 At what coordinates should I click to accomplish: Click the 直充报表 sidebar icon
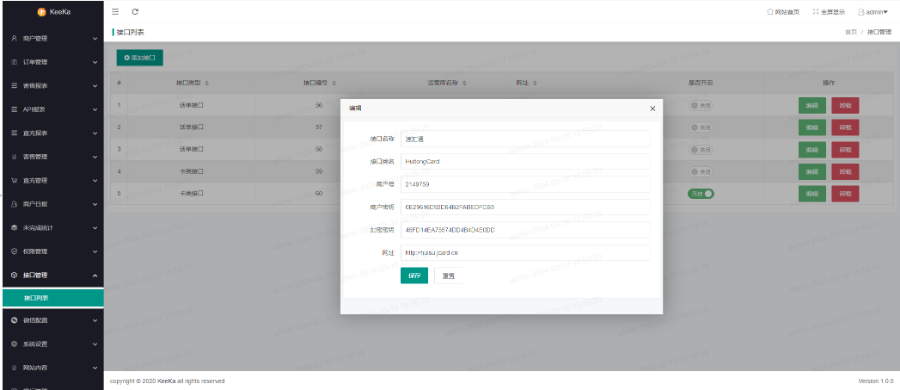14,133
